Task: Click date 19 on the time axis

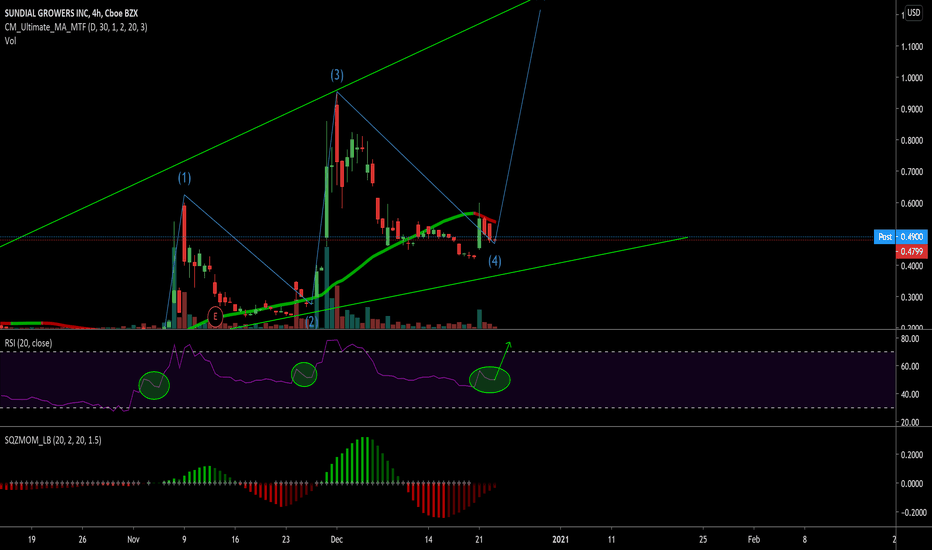Action: tap(32, 539)
